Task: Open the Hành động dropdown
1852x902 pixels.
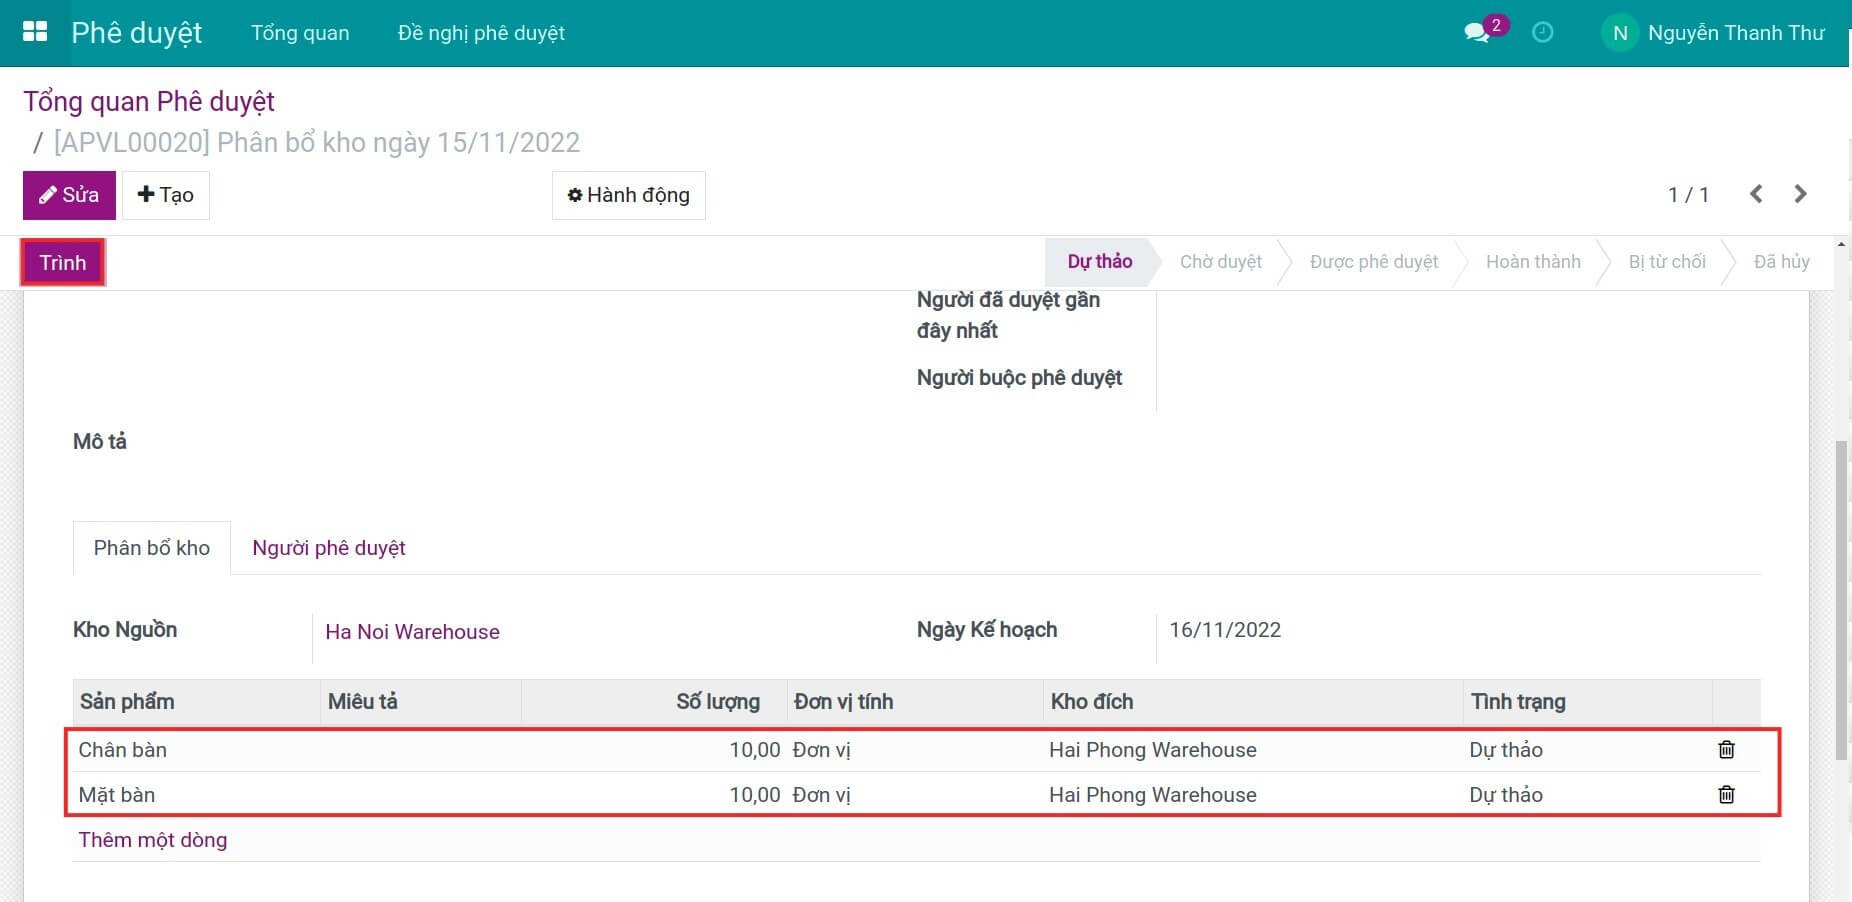Action: tap(628, 195)
